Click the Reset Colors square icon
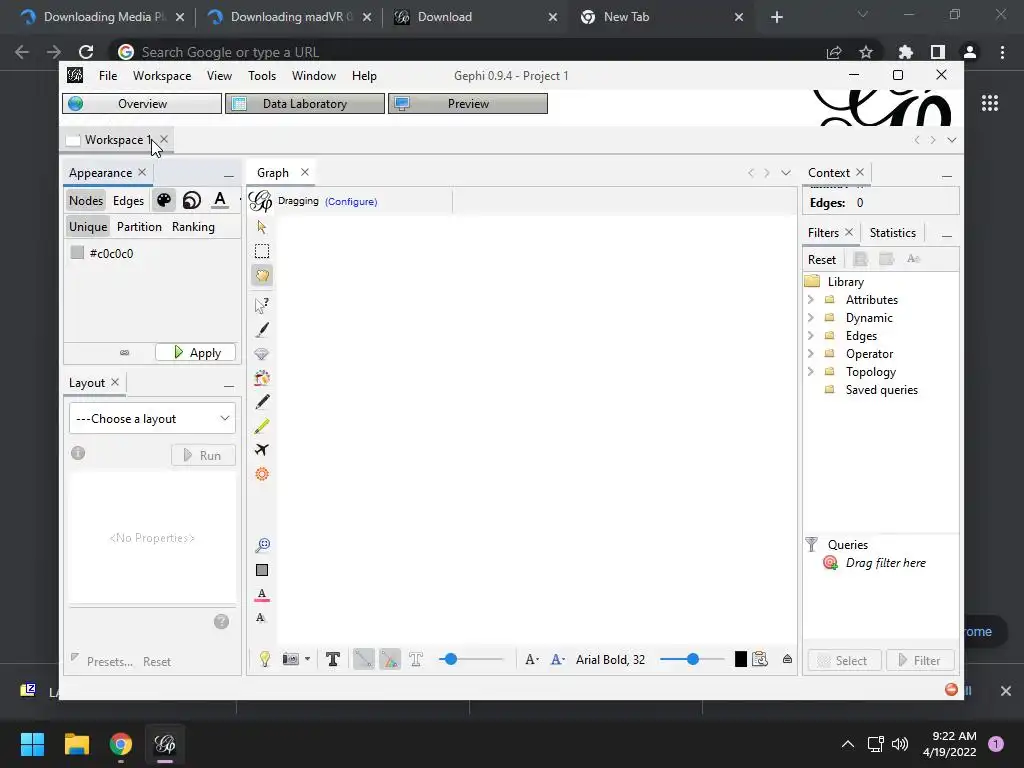 pos(262,570)
